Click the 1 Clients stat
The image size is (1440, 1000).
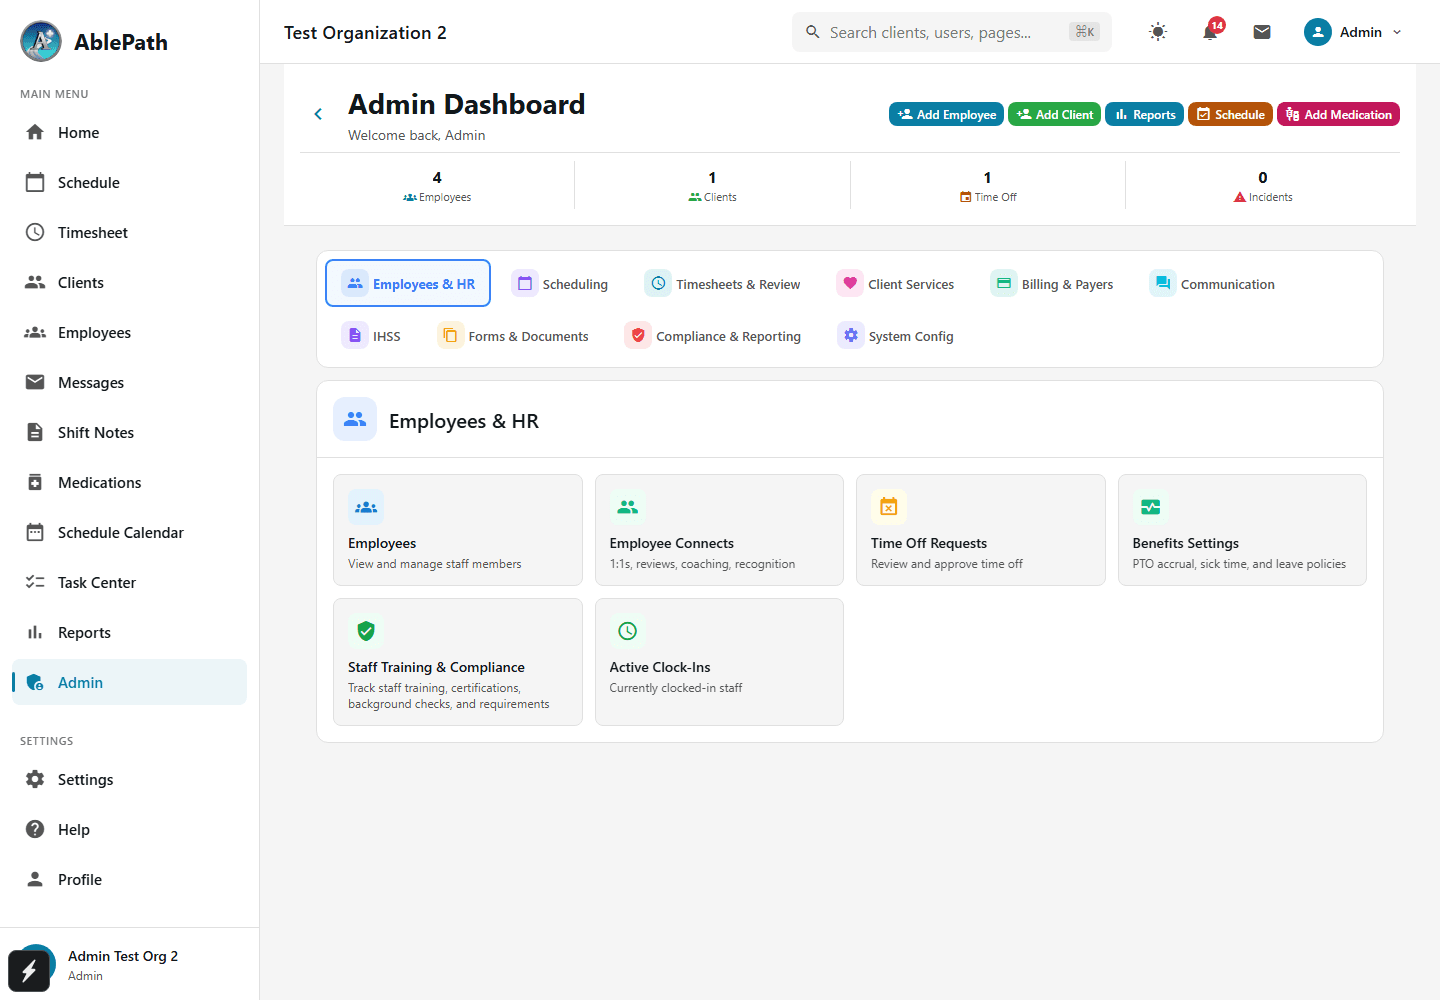point(712,186)
